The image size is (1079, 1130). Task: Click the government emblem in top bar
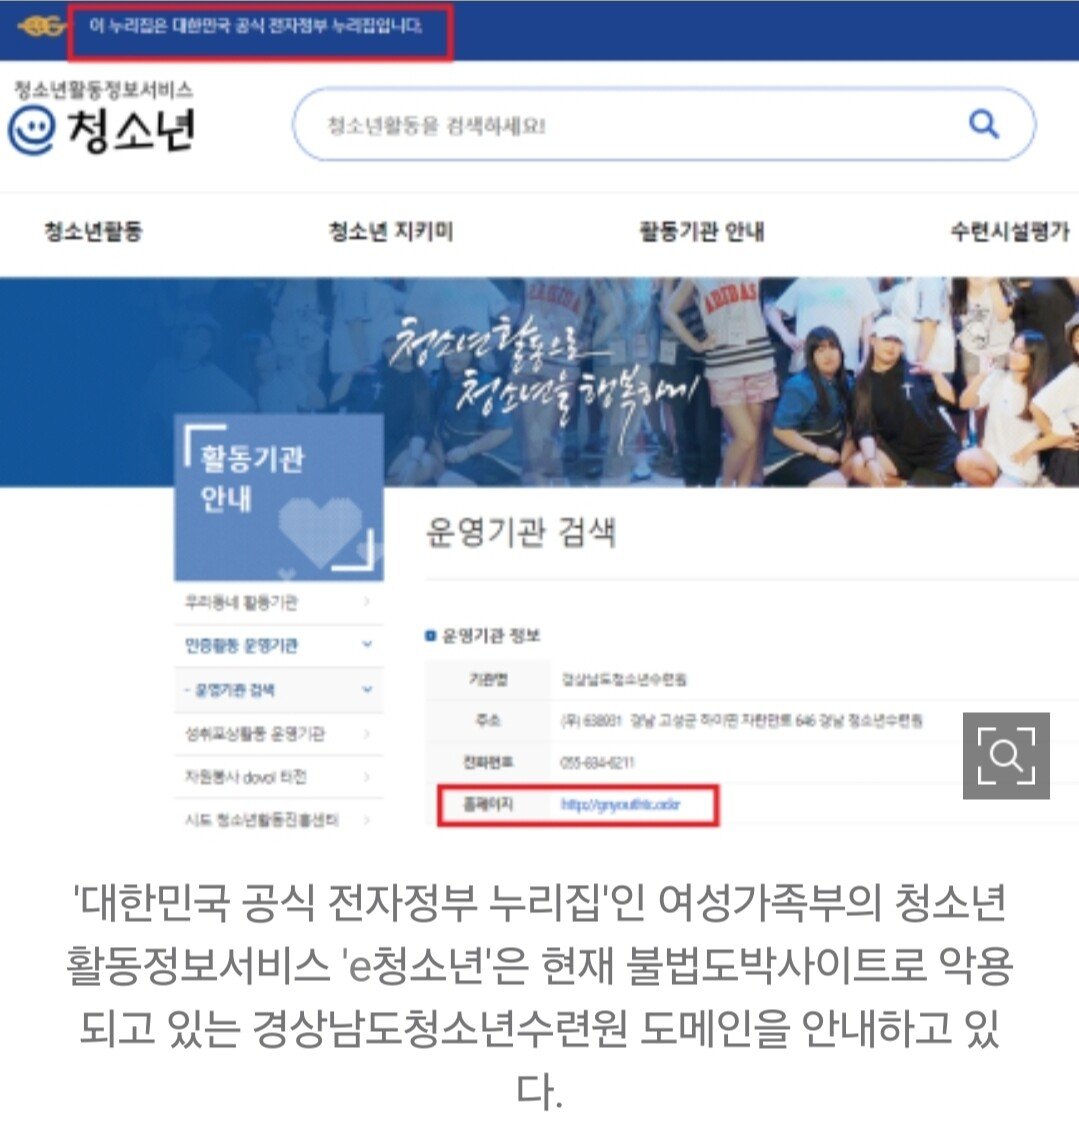(41, 27)
